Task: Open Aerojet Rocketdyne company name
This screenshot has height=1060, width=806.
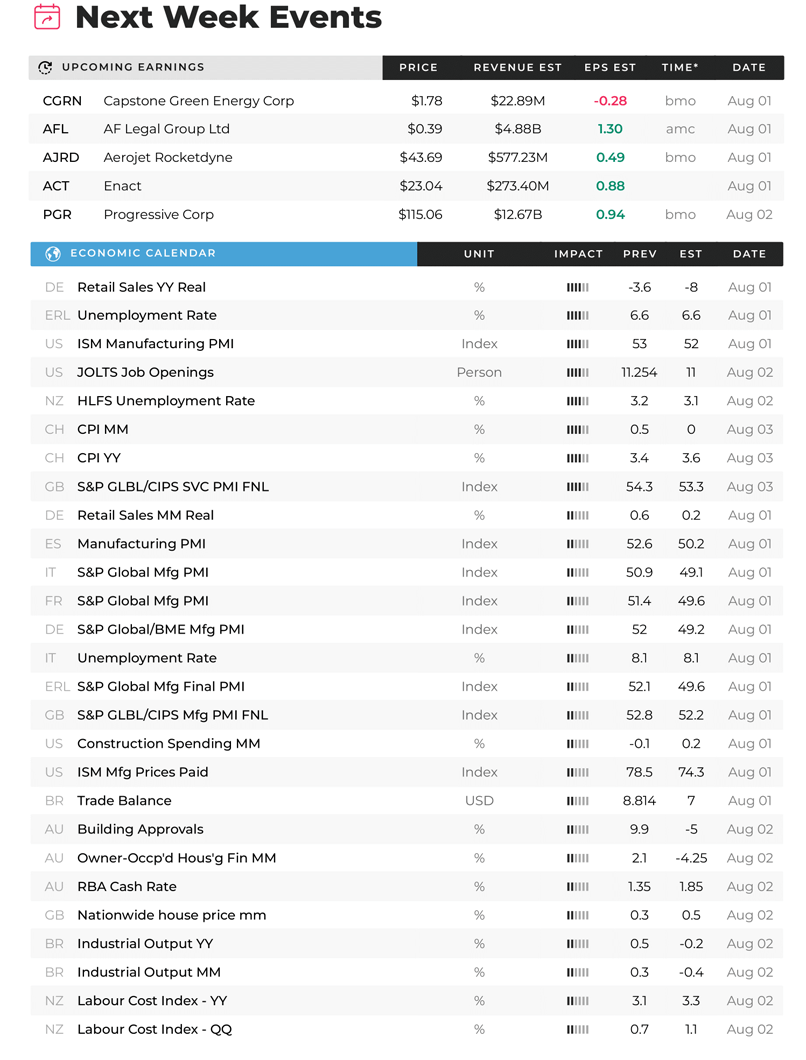Action: click(168, 158)
